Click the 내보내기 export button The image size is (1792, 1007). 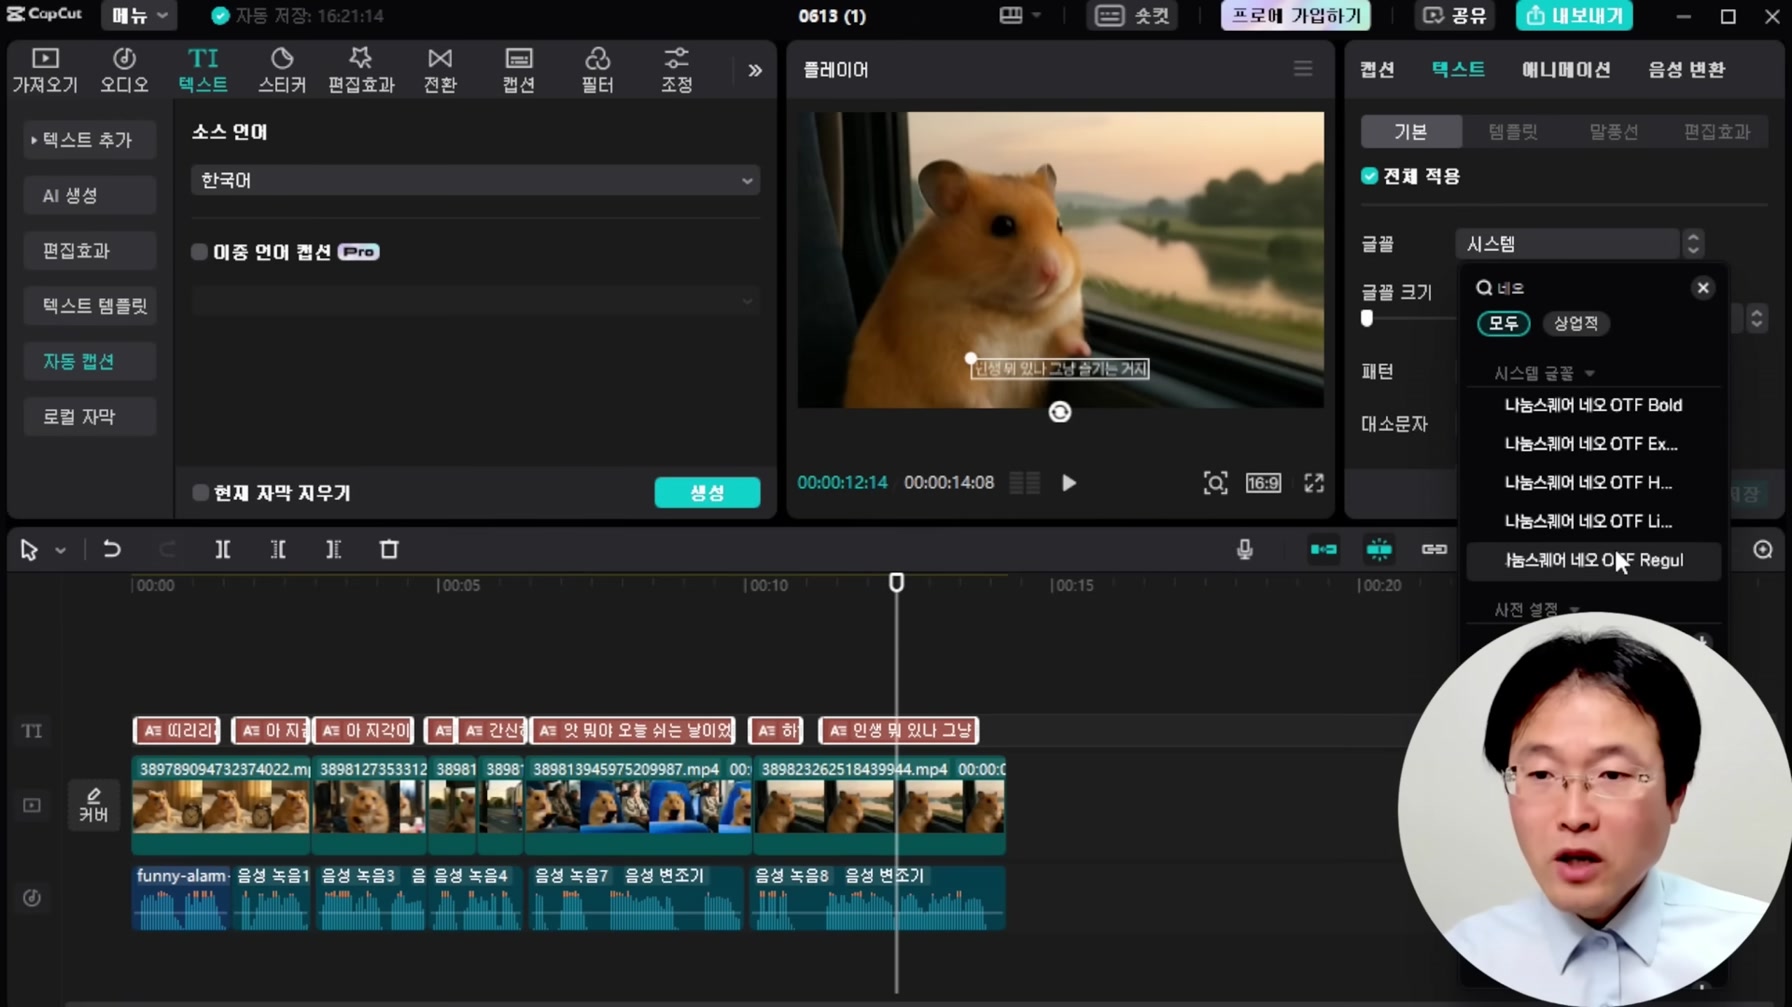click(1575, 16)
